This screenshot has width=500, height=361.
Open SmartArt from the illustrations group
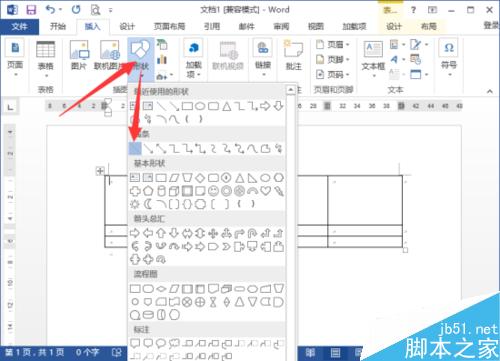coord(162,45)
